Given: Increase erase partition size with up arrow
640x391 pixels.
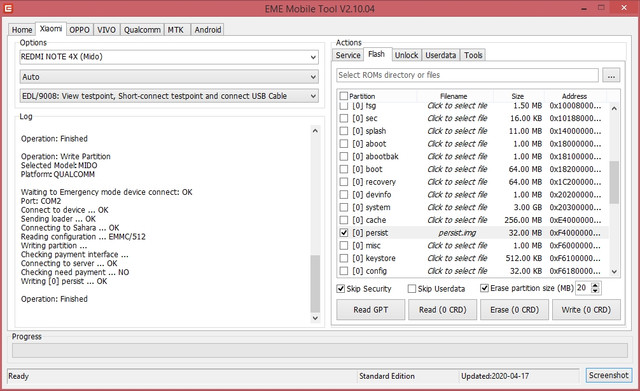Looking at the screenshot, I should tap(596, 285).
